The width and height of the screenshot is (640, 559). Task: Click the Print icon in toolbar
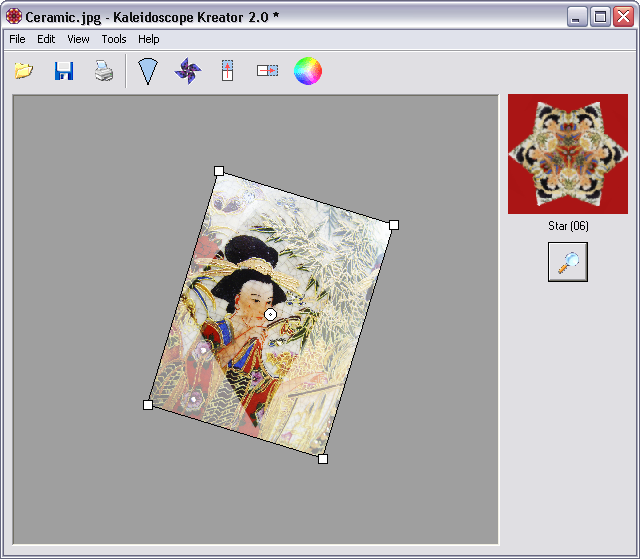pyautogui.click(x=104, y=71)
